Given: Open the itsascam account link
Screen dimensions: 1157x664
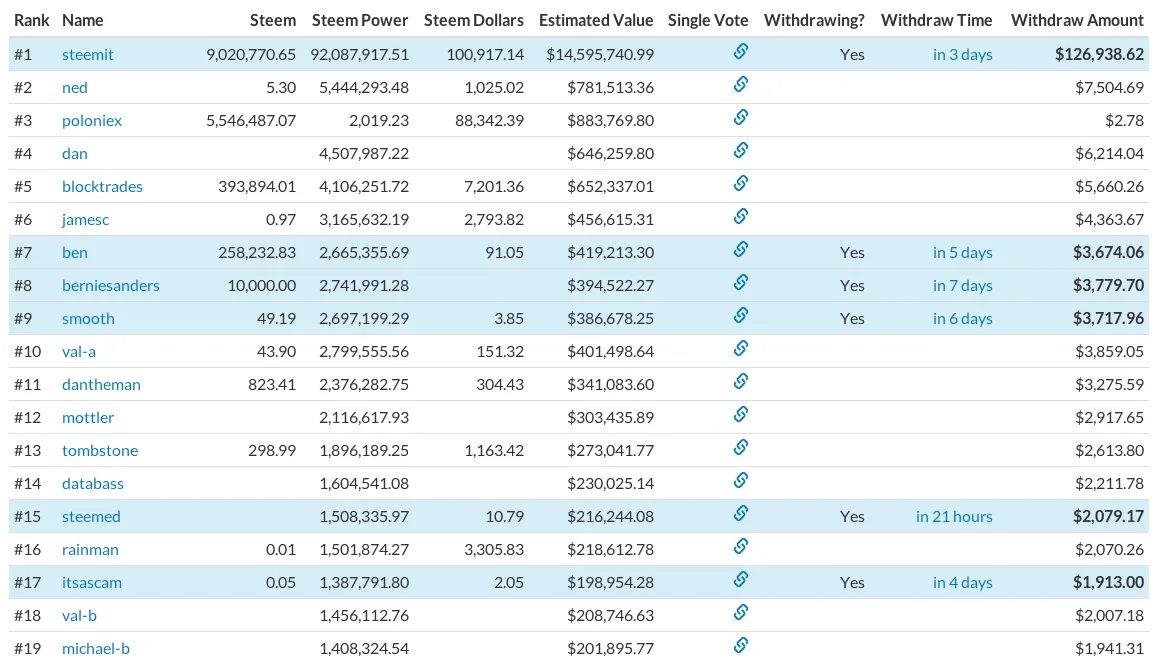Looking at the screenshot, I should (x=91, y=582).
